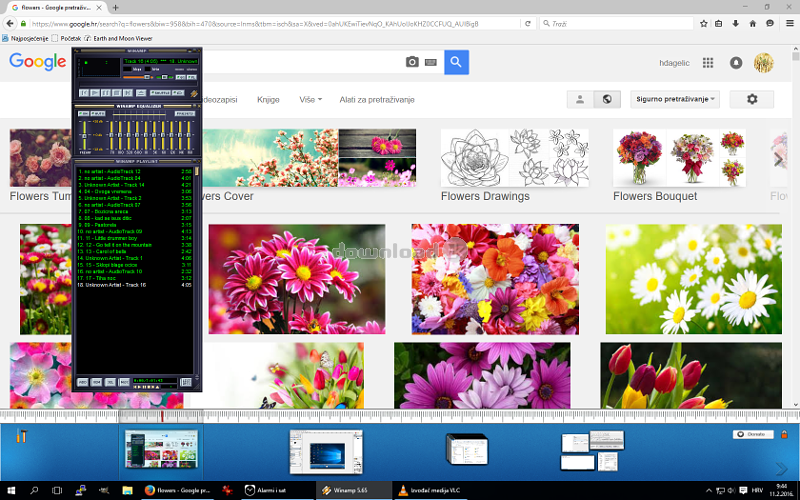The height and width of the screenshot is (500, 800).
Task: Open equalizer PRESETS menu
Action: pyautogui.click(x=185, y=114)
